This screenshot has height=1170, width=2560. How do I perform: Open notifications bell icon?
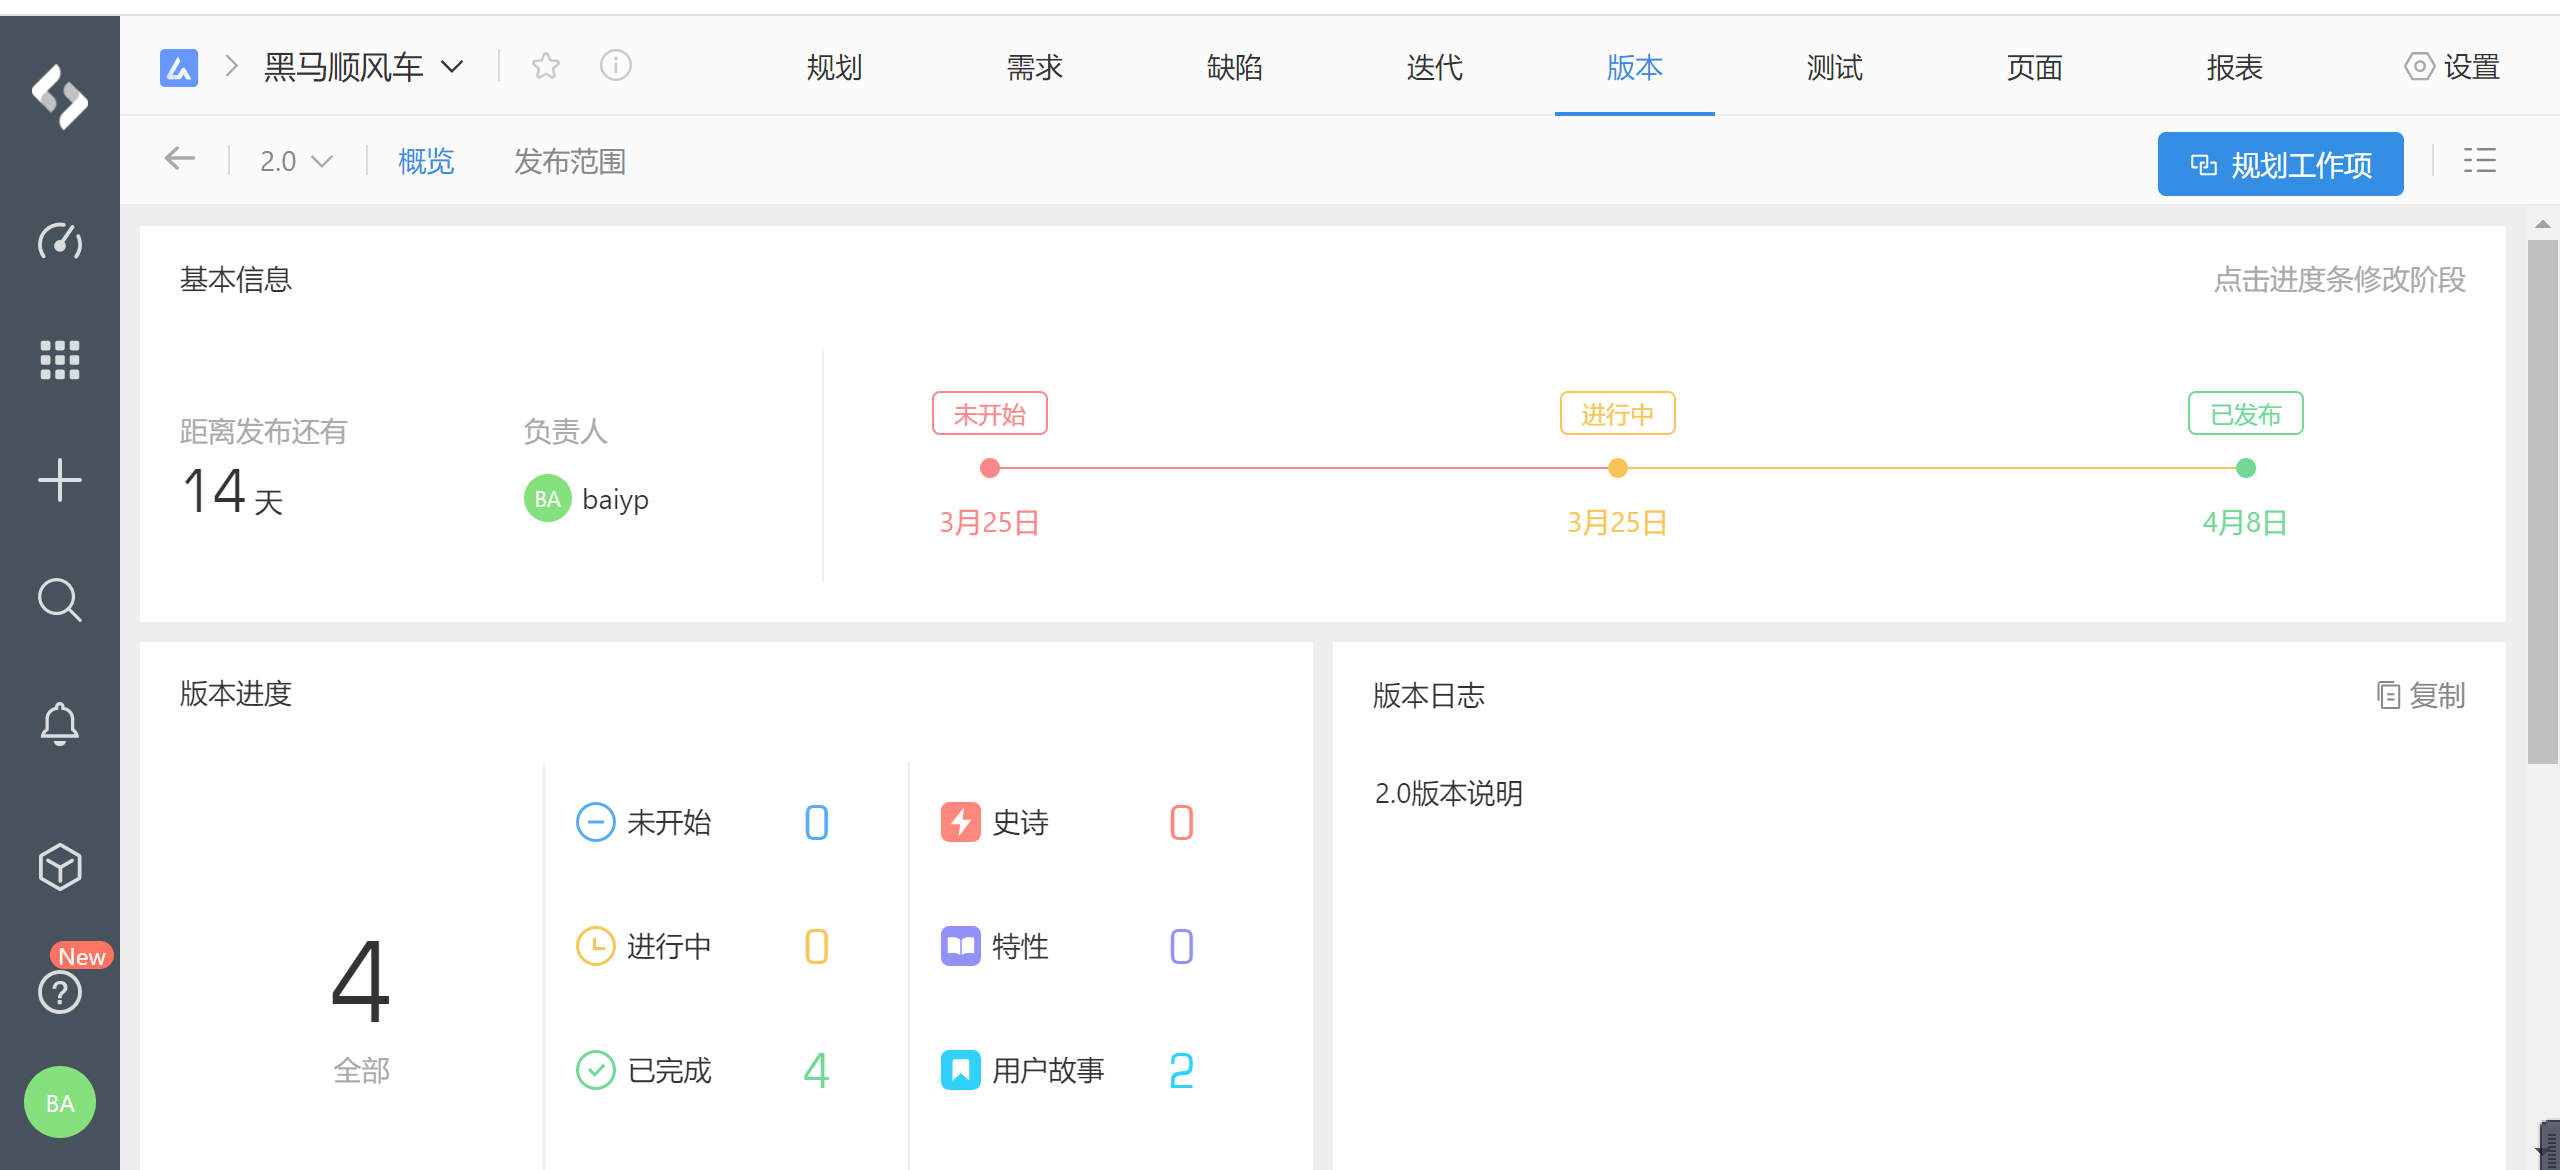click(x=59, y=723)
